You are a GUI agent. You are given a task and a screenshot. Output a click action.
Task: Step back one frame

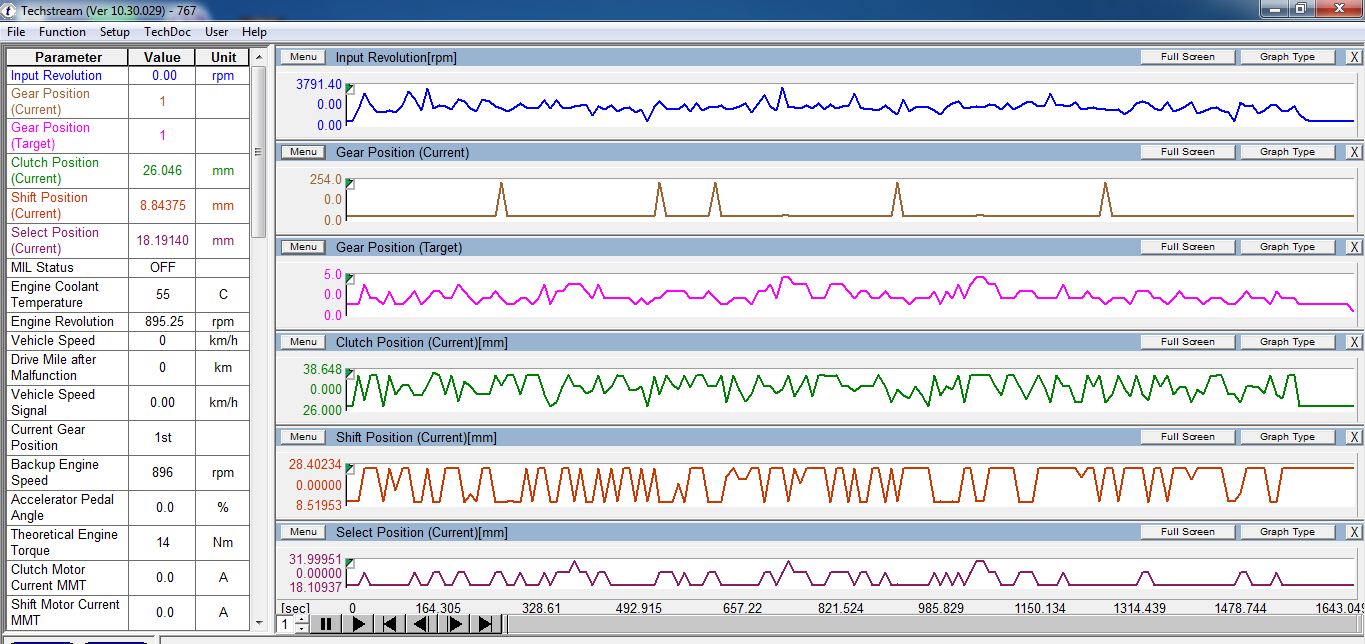click(x=422, y=624)
